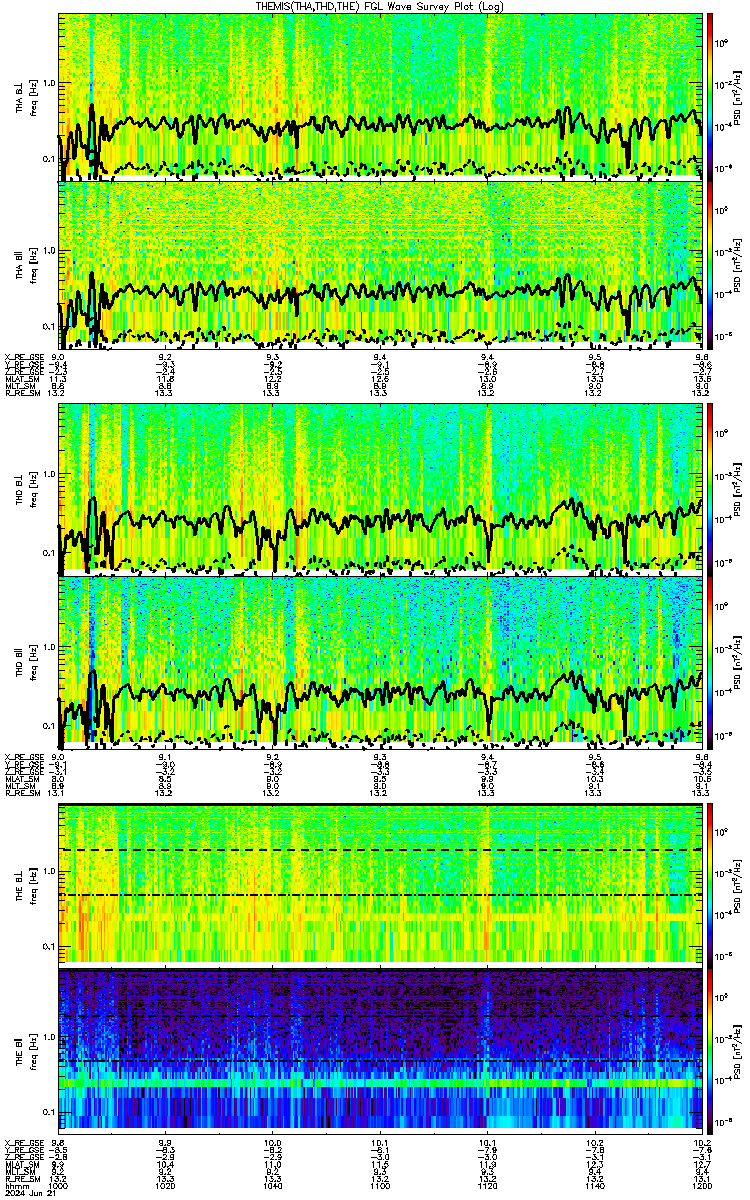Viewport: 750px width, 1200px height.
Task: Click the 1140 time tick label
Action: click(594, 1185)
